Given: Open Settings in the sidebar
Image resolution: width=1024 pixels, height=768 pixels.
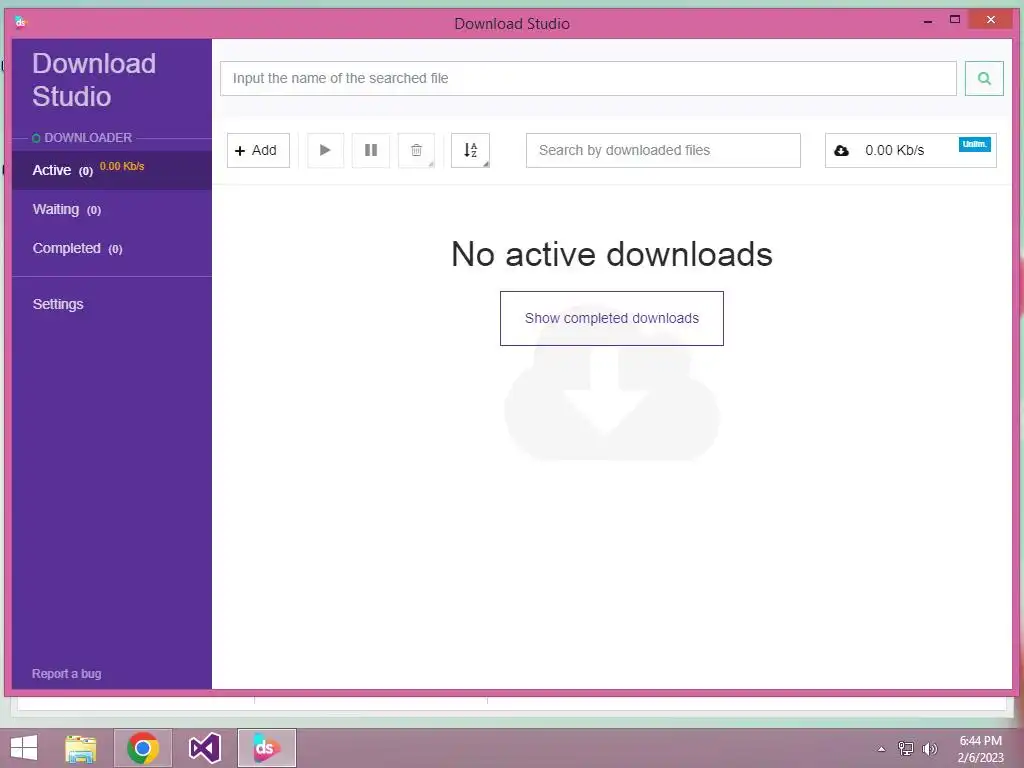Looking at the screenshot, I should point(58,304).
